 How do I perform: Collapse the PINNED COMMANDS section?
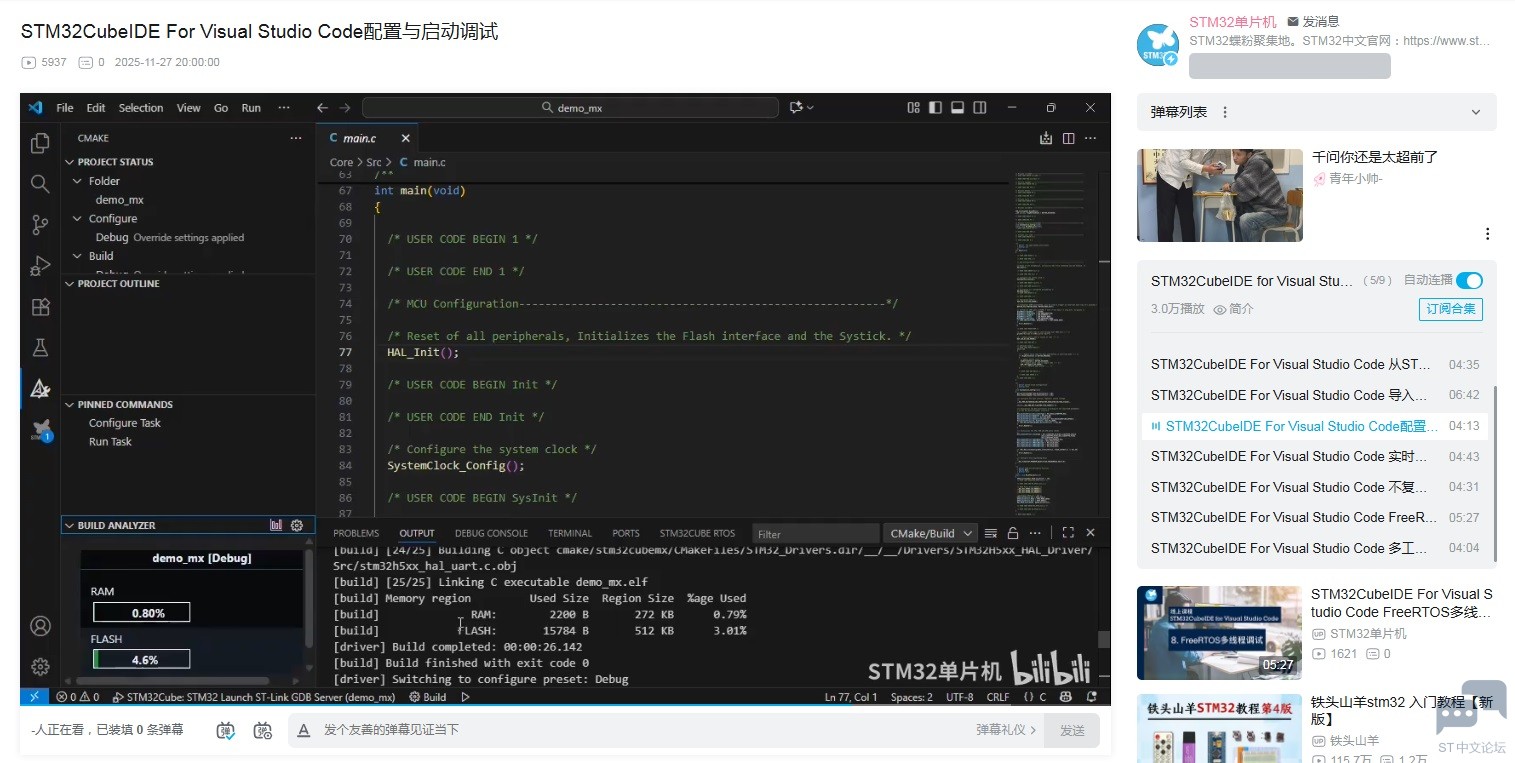[x=70, y=405]
